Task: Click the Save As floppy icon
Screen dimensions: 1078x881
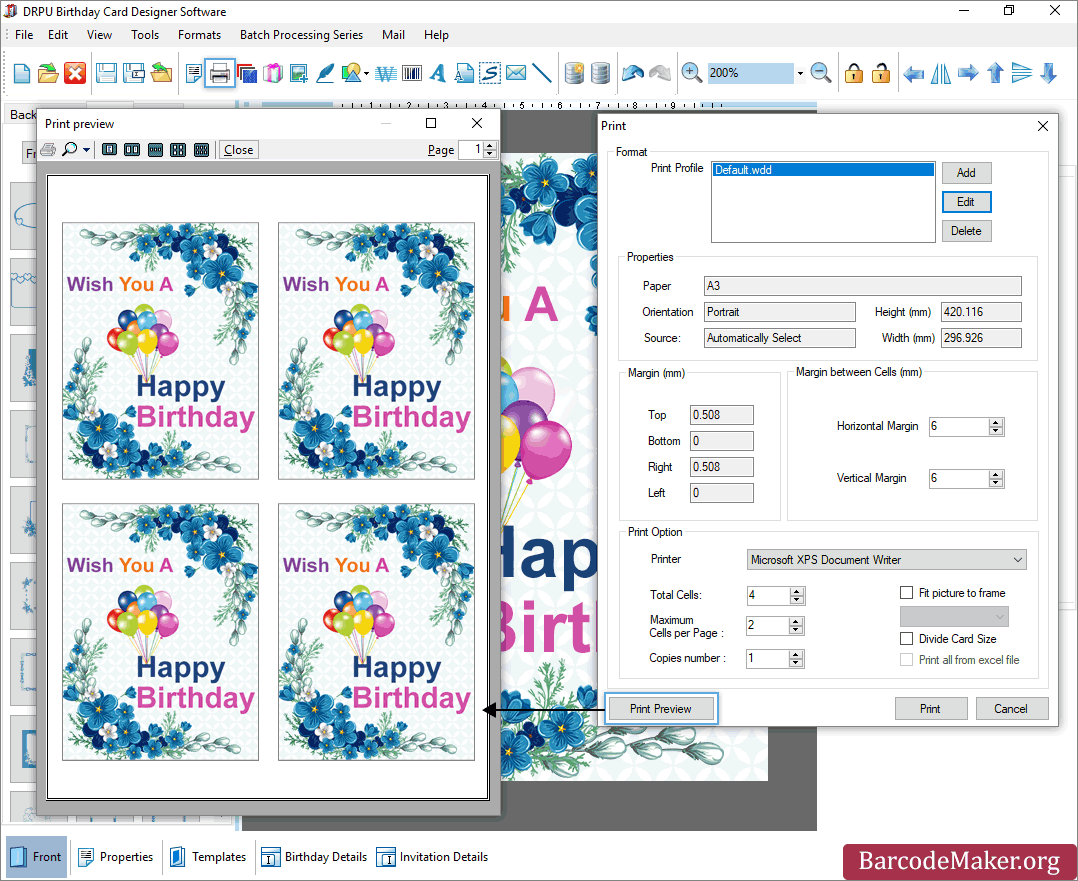Action: tap(133, 73)
